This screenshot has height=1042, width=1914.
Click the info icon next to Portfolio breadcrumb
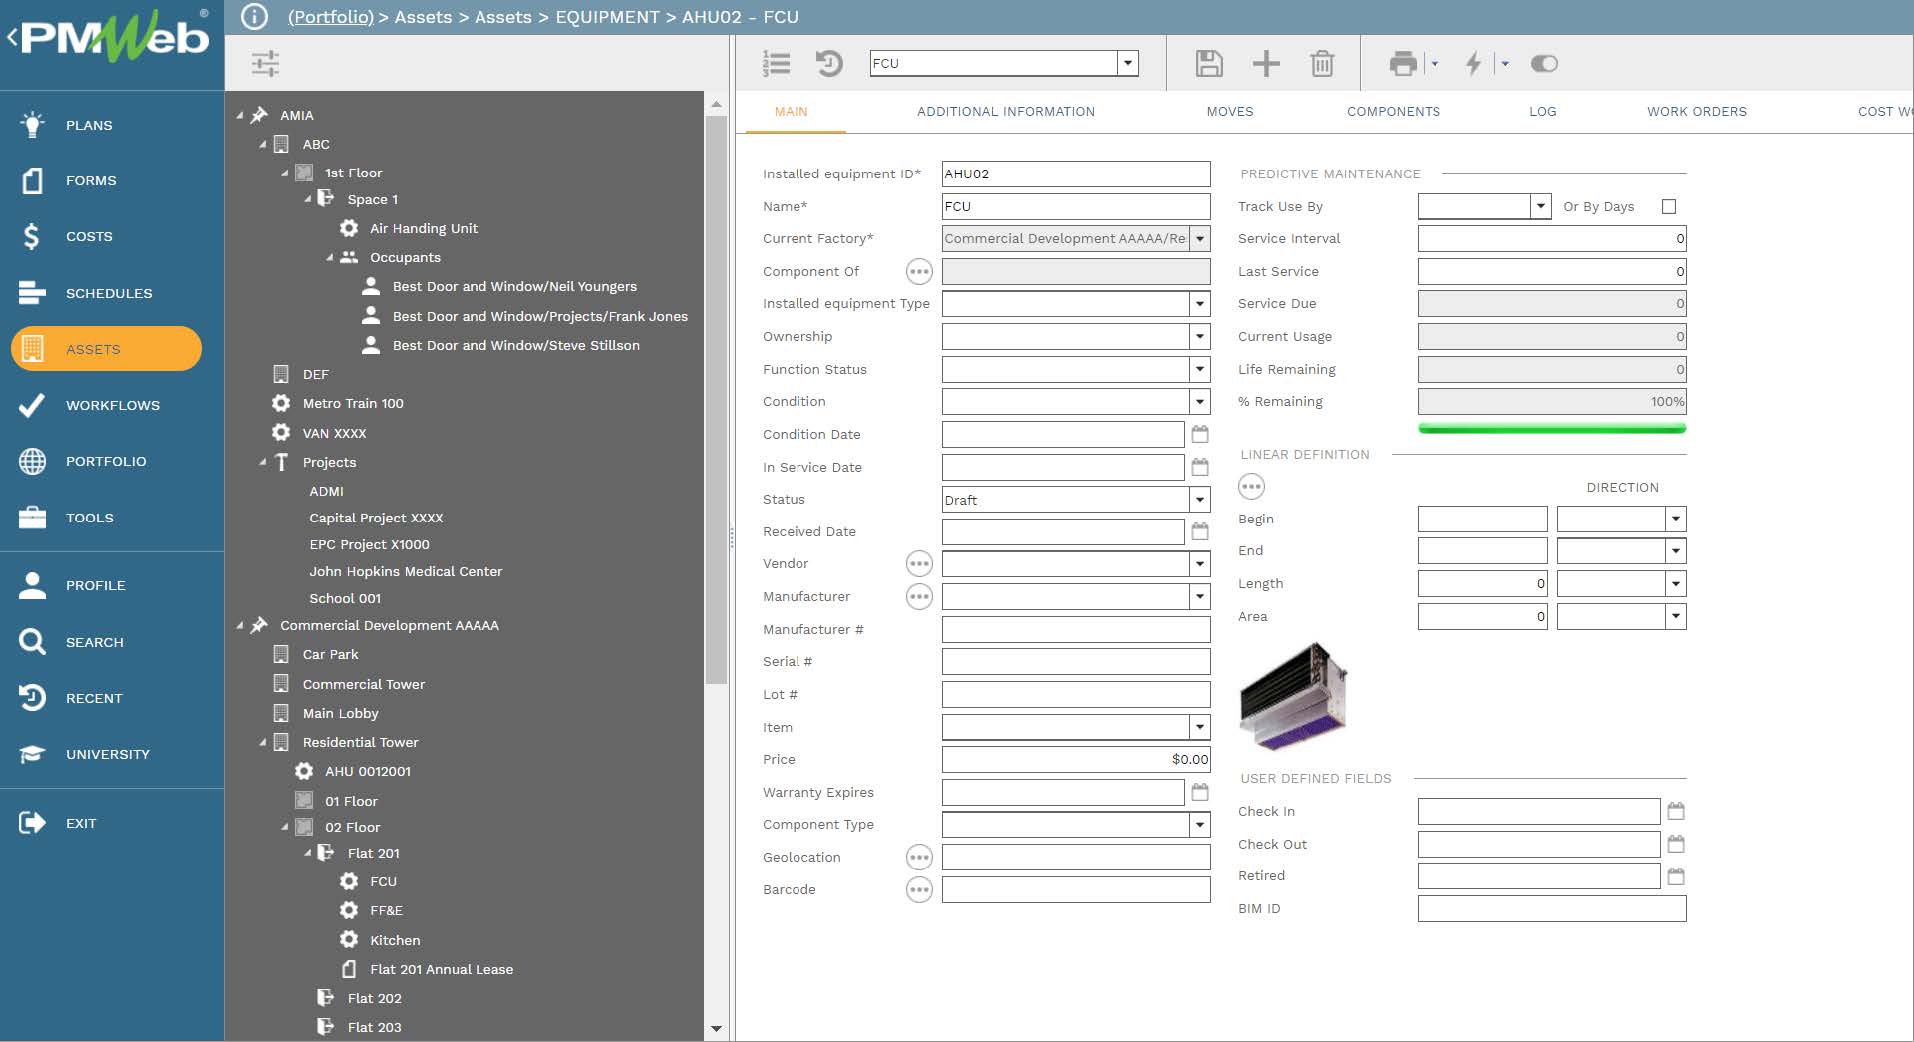click(x=255, y=17)
